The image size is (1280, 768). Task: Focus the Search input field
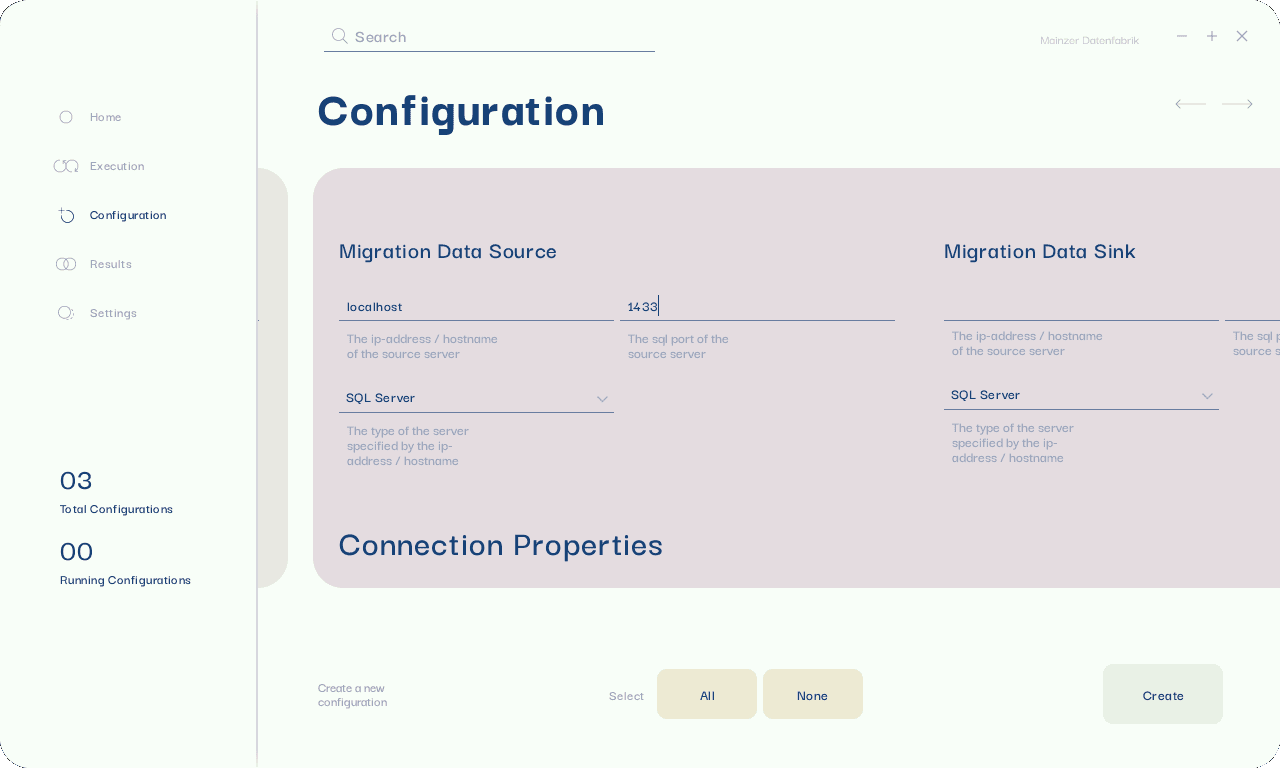point(500,37)
